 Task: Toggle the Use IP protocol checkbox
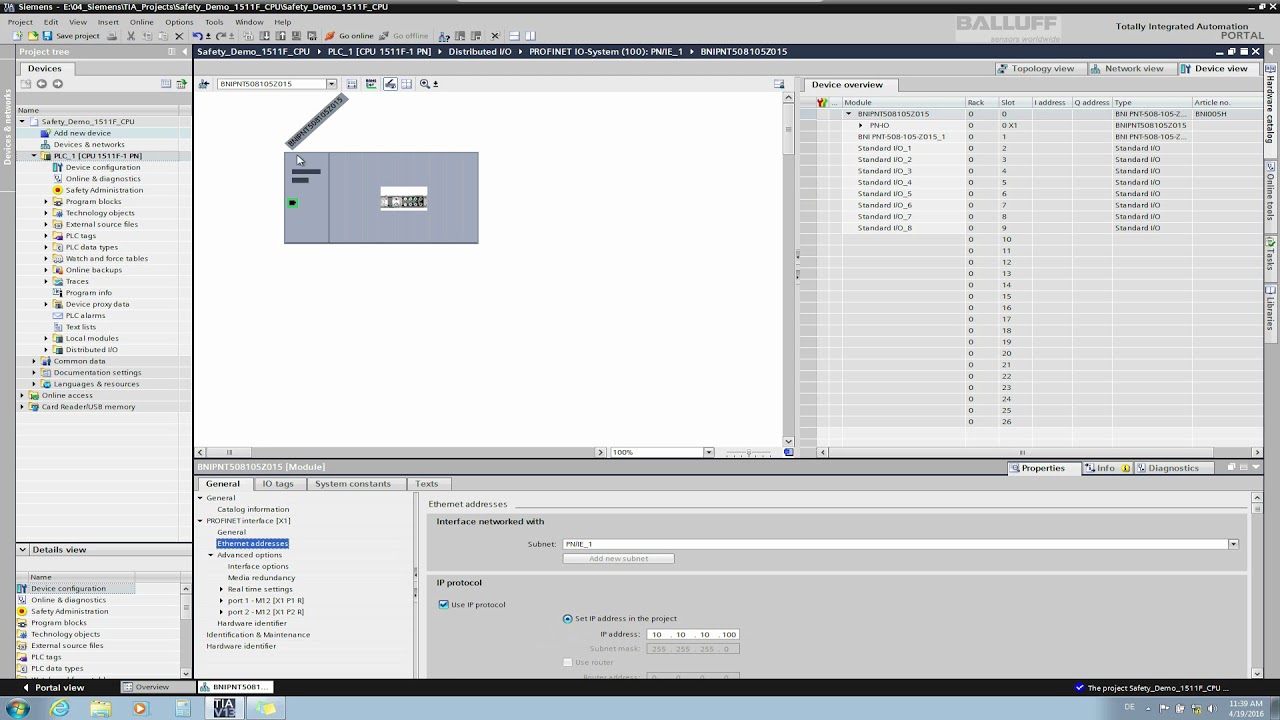[x=444, y=604]
